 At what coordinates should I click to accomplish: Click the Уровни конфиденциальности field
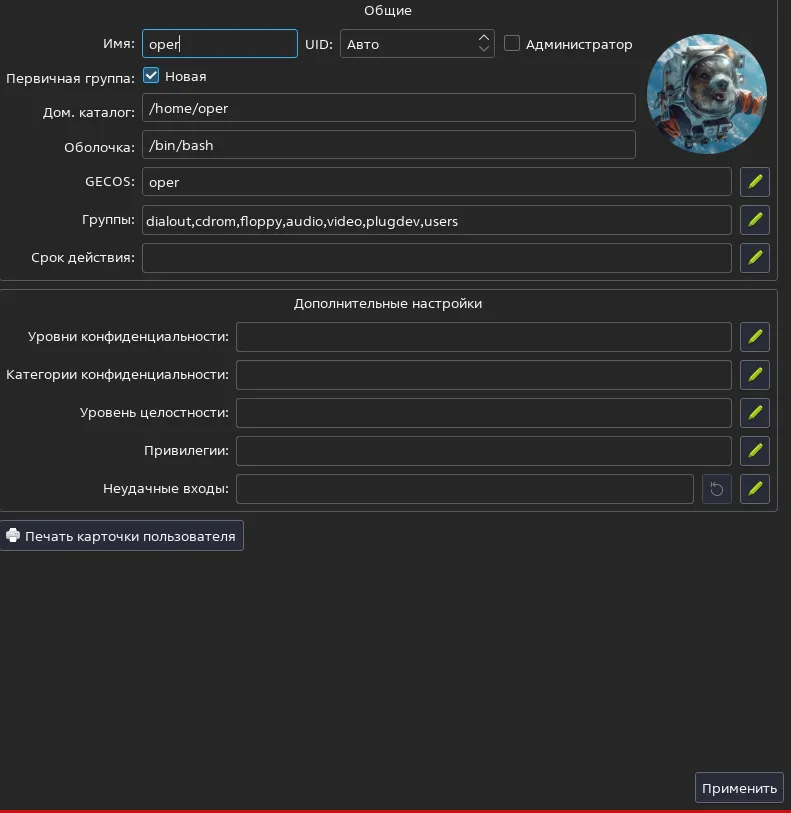(484, 337)
